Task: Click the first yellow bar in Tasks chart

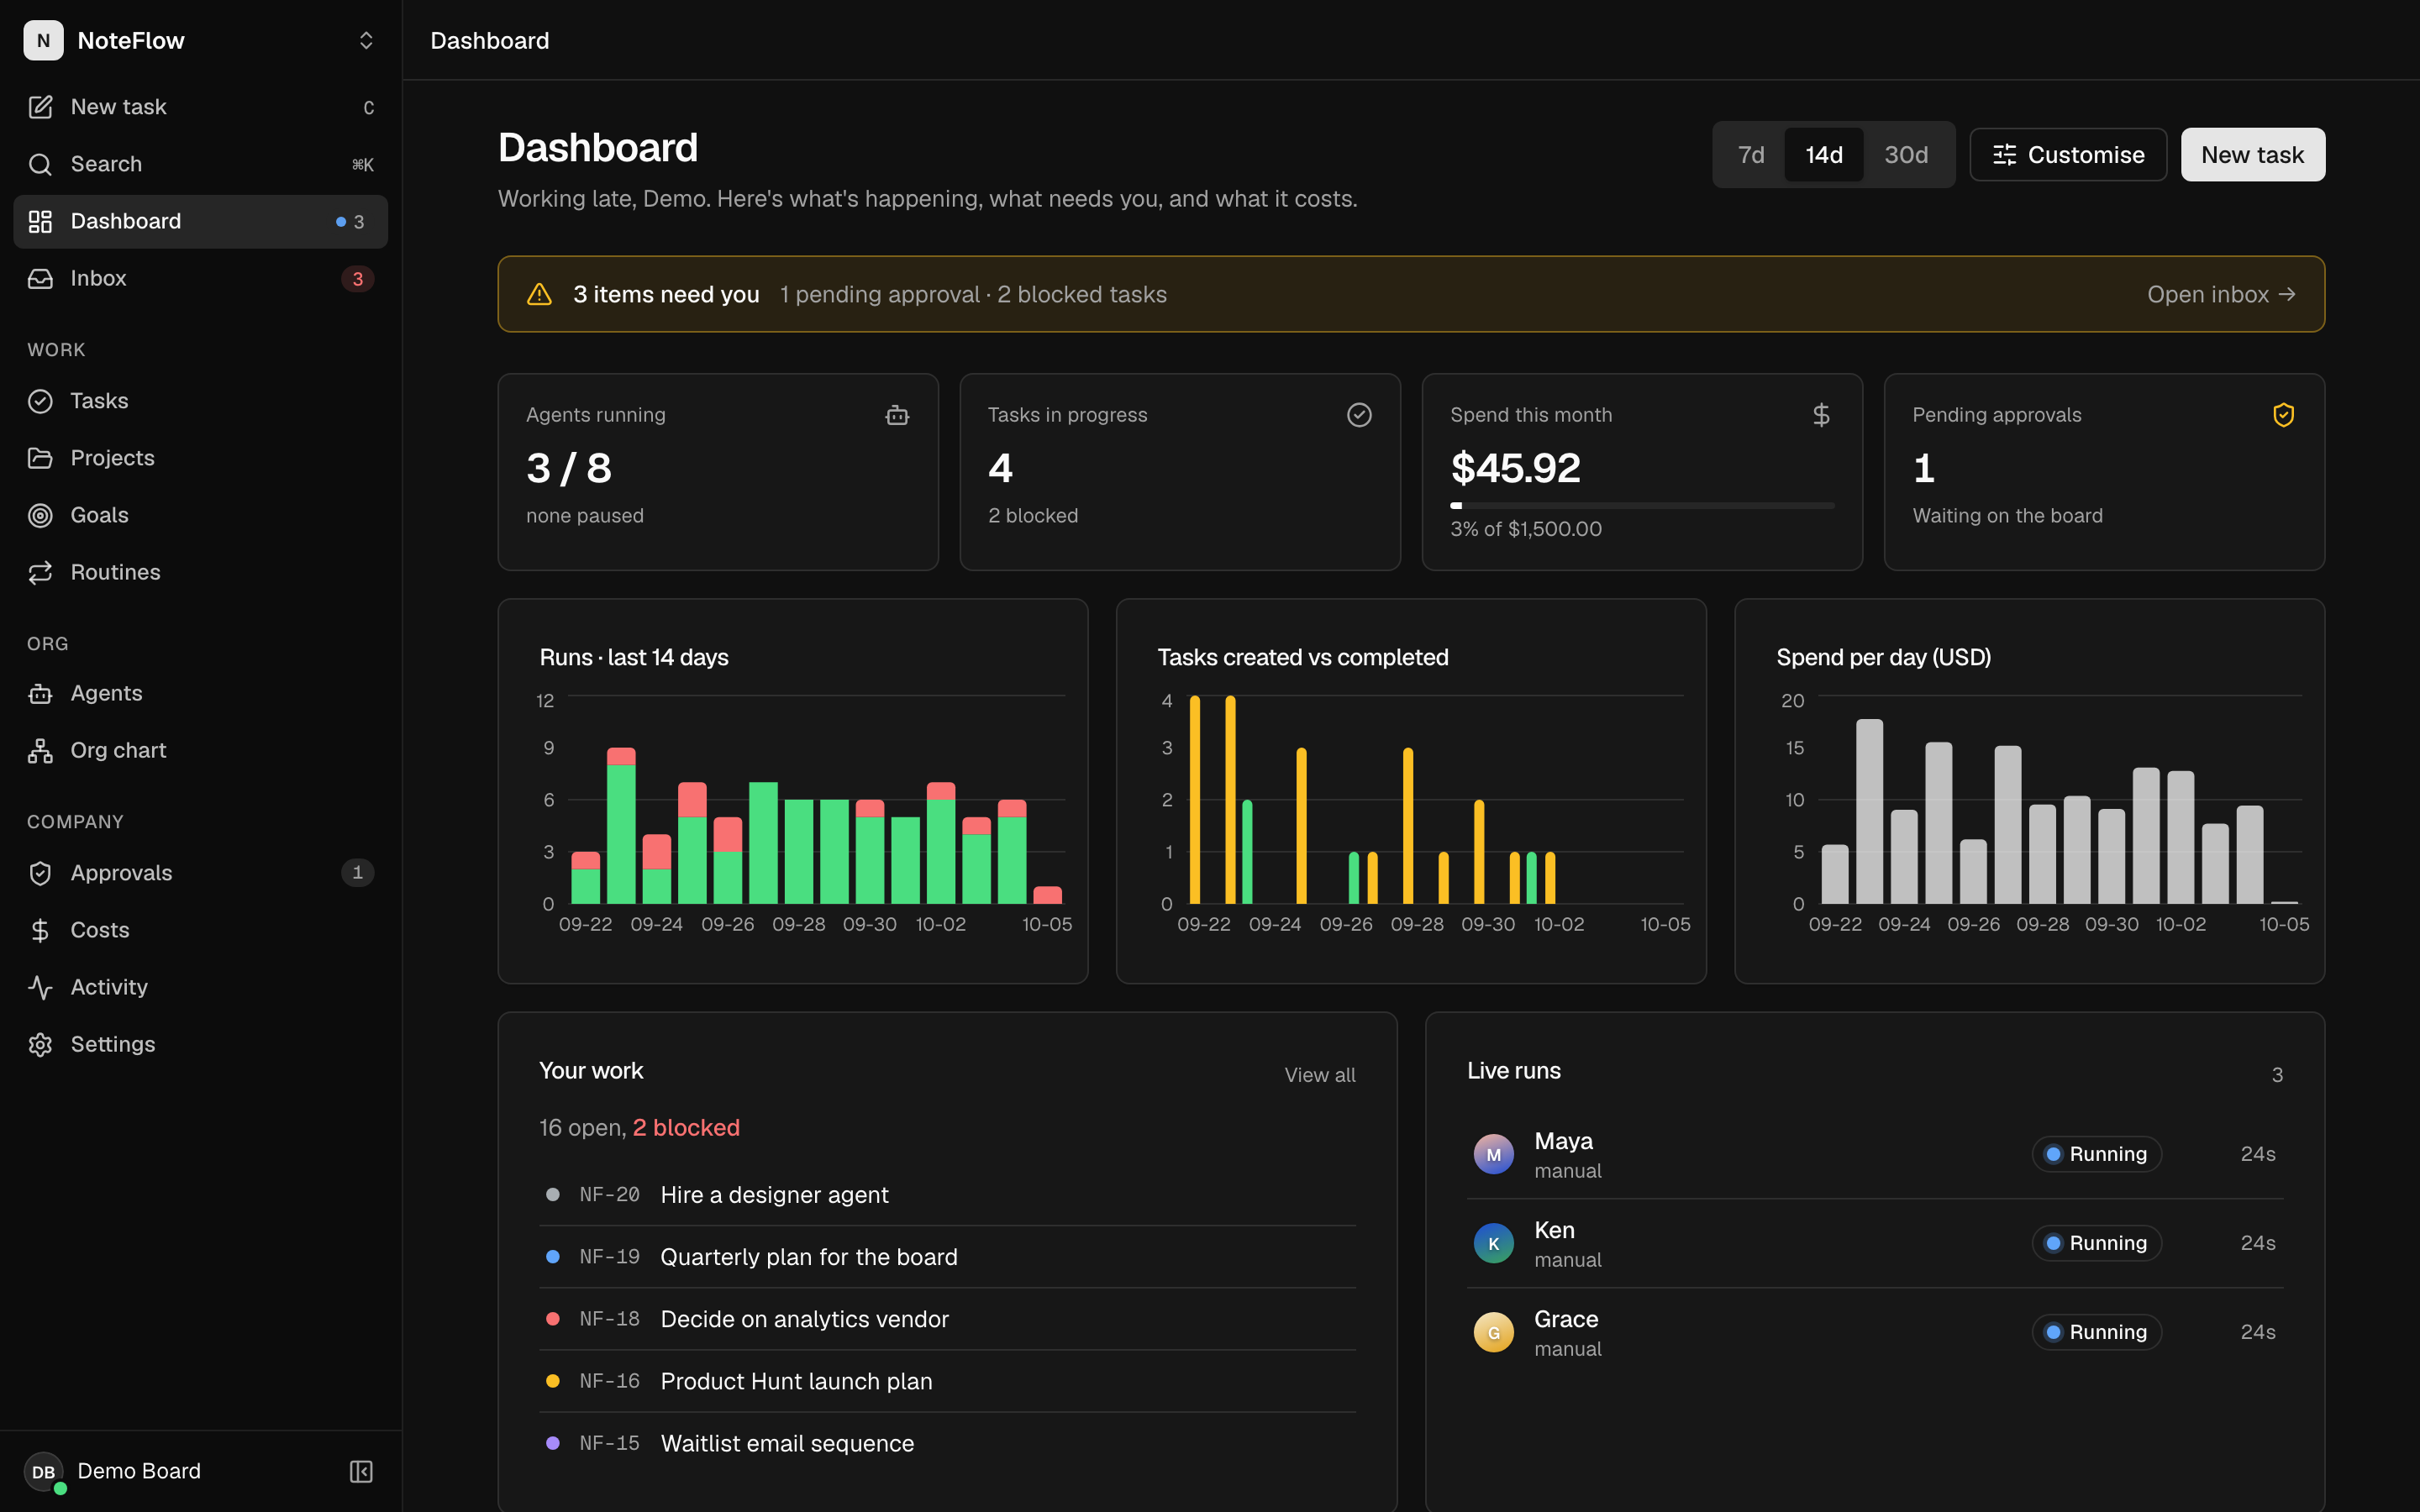Action: pyautogui.click(x=1194, y=799)
